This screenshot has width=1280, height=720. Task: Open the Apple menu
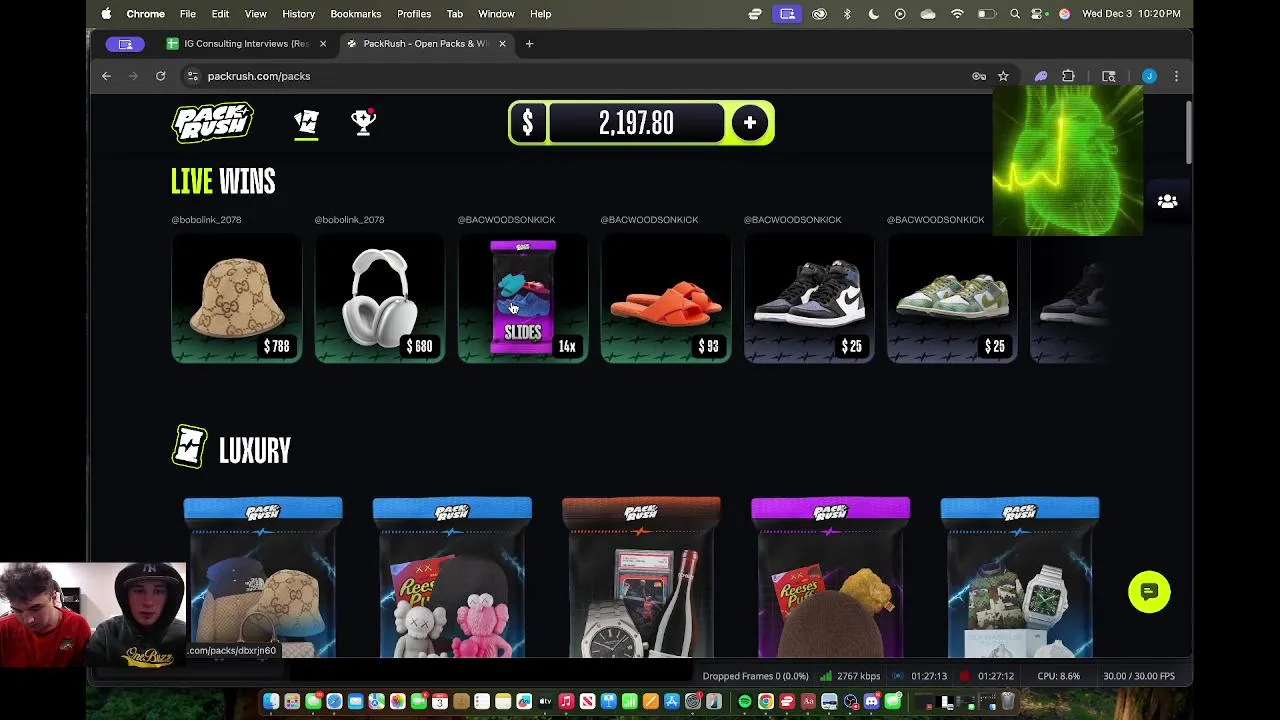click(x=106, y=14)
